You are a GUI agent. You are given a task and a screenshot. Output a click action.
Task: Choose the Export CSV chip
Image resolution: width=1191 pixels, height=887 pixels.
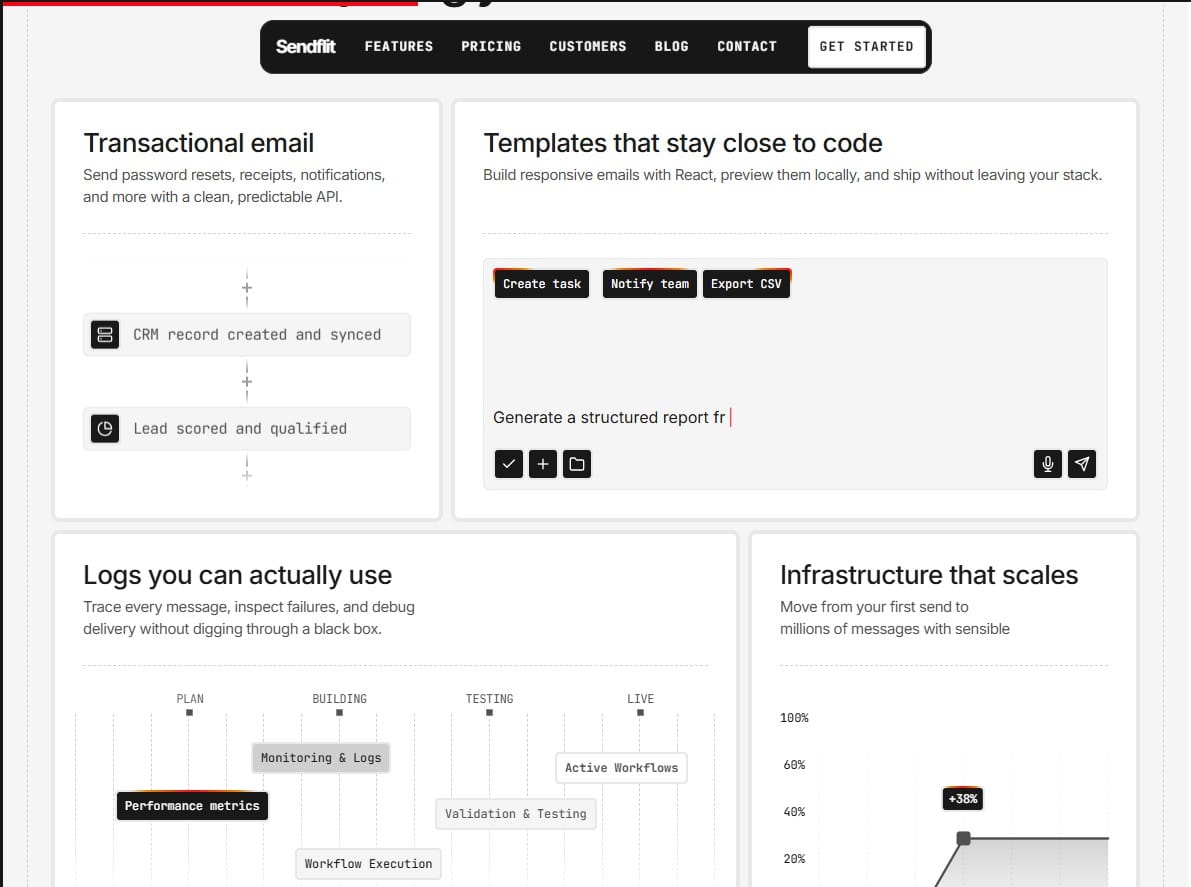point(746,284)
